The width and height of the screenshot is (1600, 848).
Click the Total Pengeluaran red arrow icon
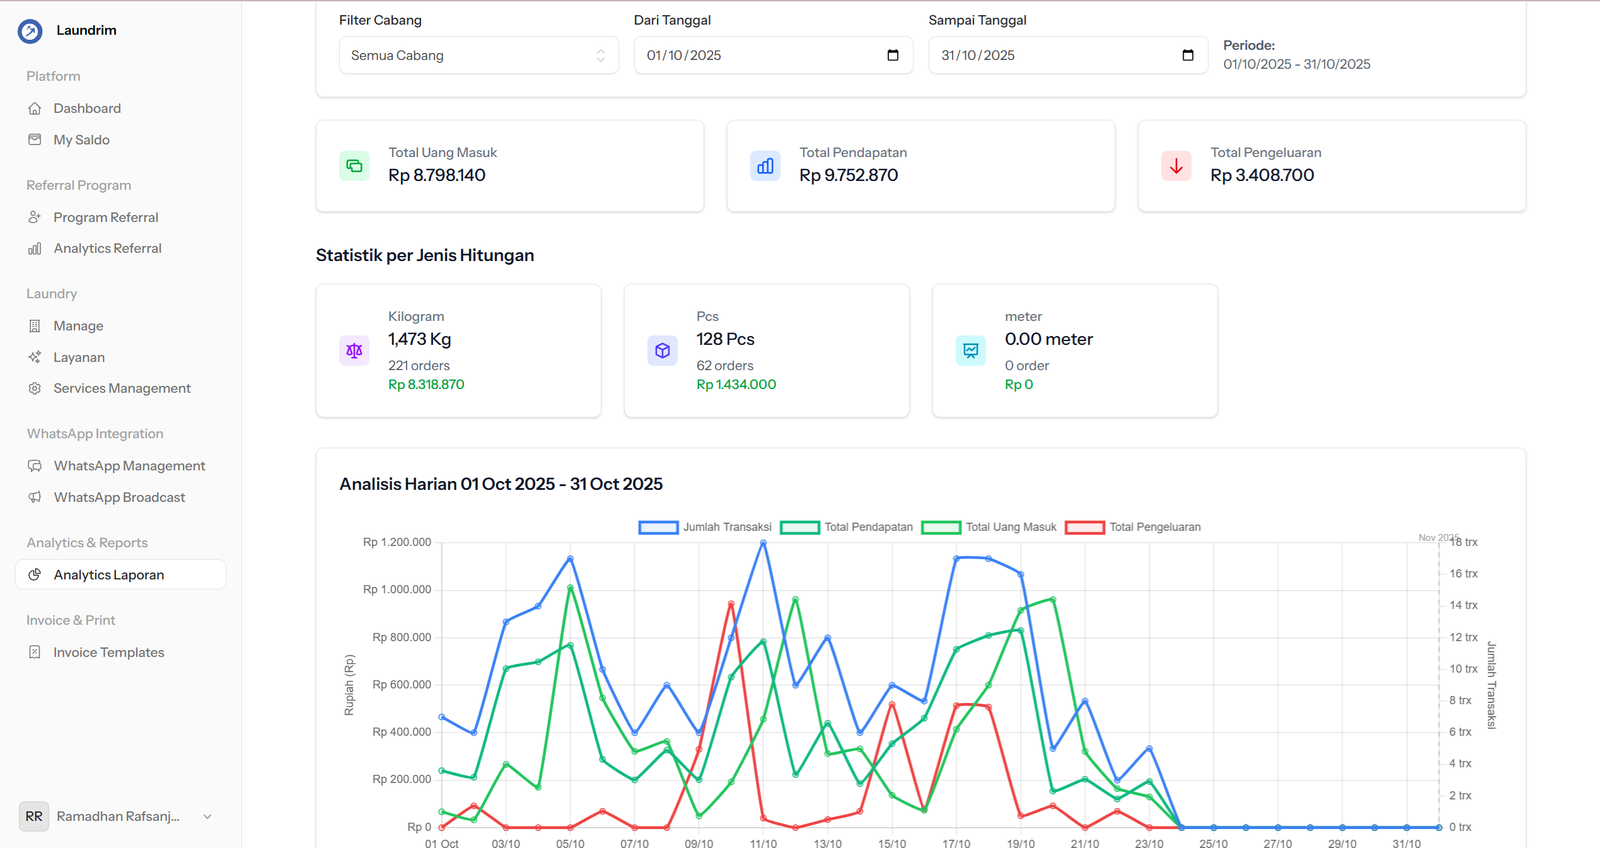click(1176, 166)
